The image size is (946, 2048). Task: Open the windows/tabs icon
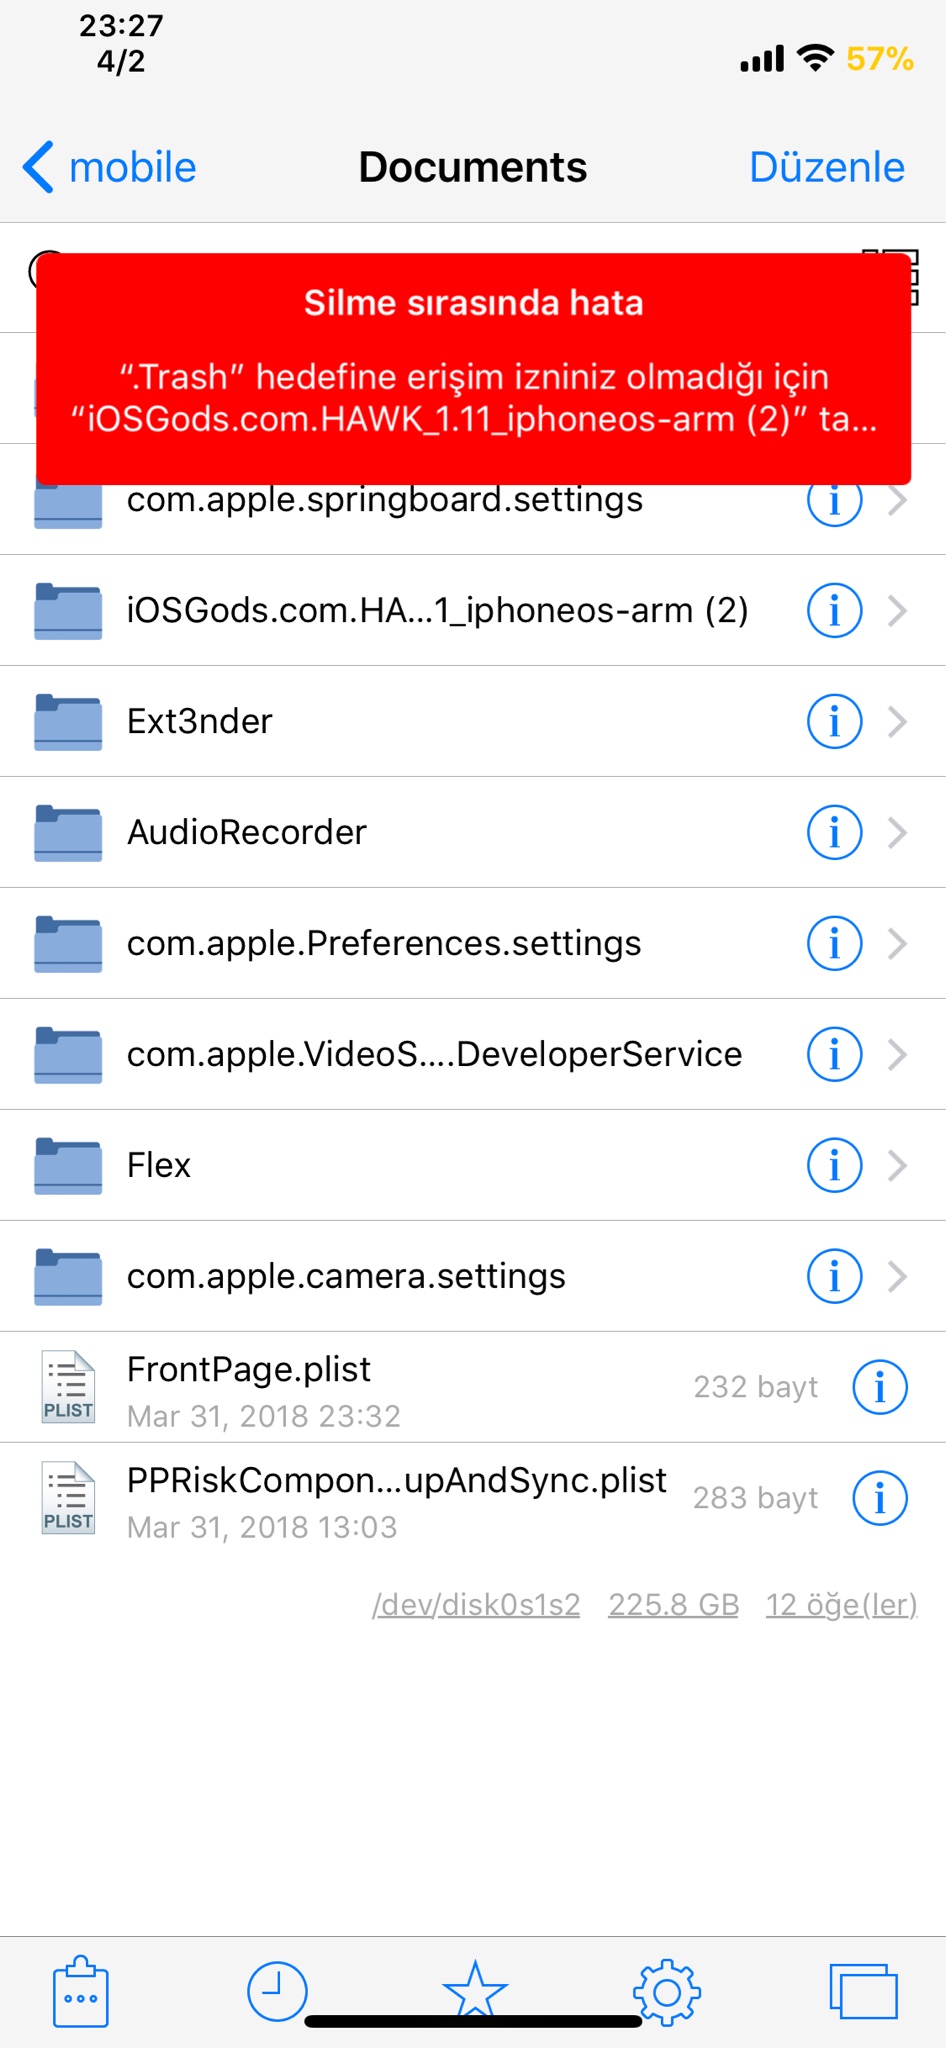(x=863, y=1992)
